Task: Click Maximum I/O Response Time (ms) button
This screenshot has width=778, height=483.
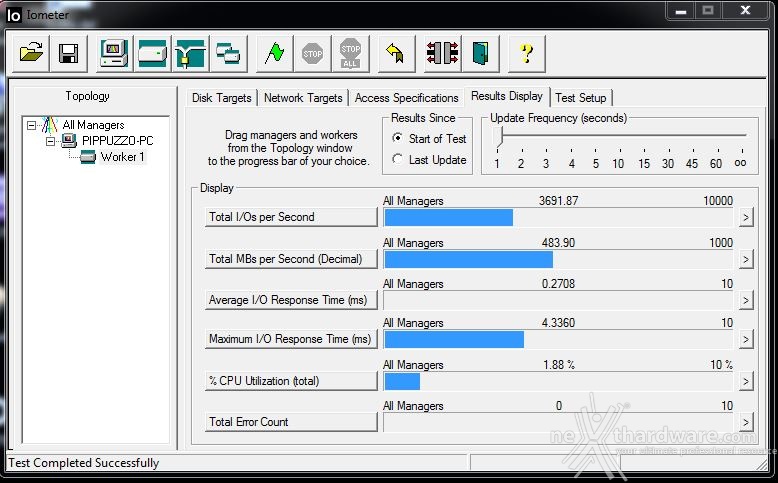Action: pyautogui.click(x=291, y=339)
